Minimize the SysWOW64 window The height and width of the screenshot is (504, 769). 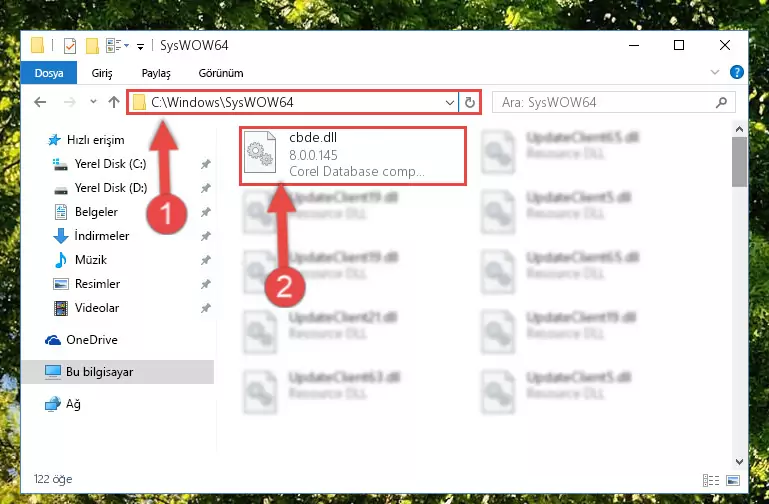pyautogui.click(x=634, y=46)
